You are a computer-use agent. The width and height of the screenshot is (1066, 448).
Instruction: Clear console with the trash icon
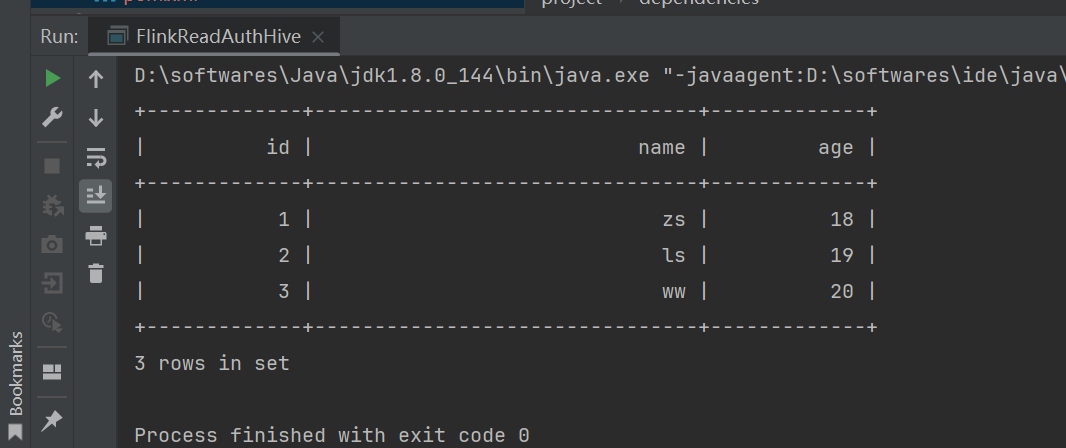(96, 273)
